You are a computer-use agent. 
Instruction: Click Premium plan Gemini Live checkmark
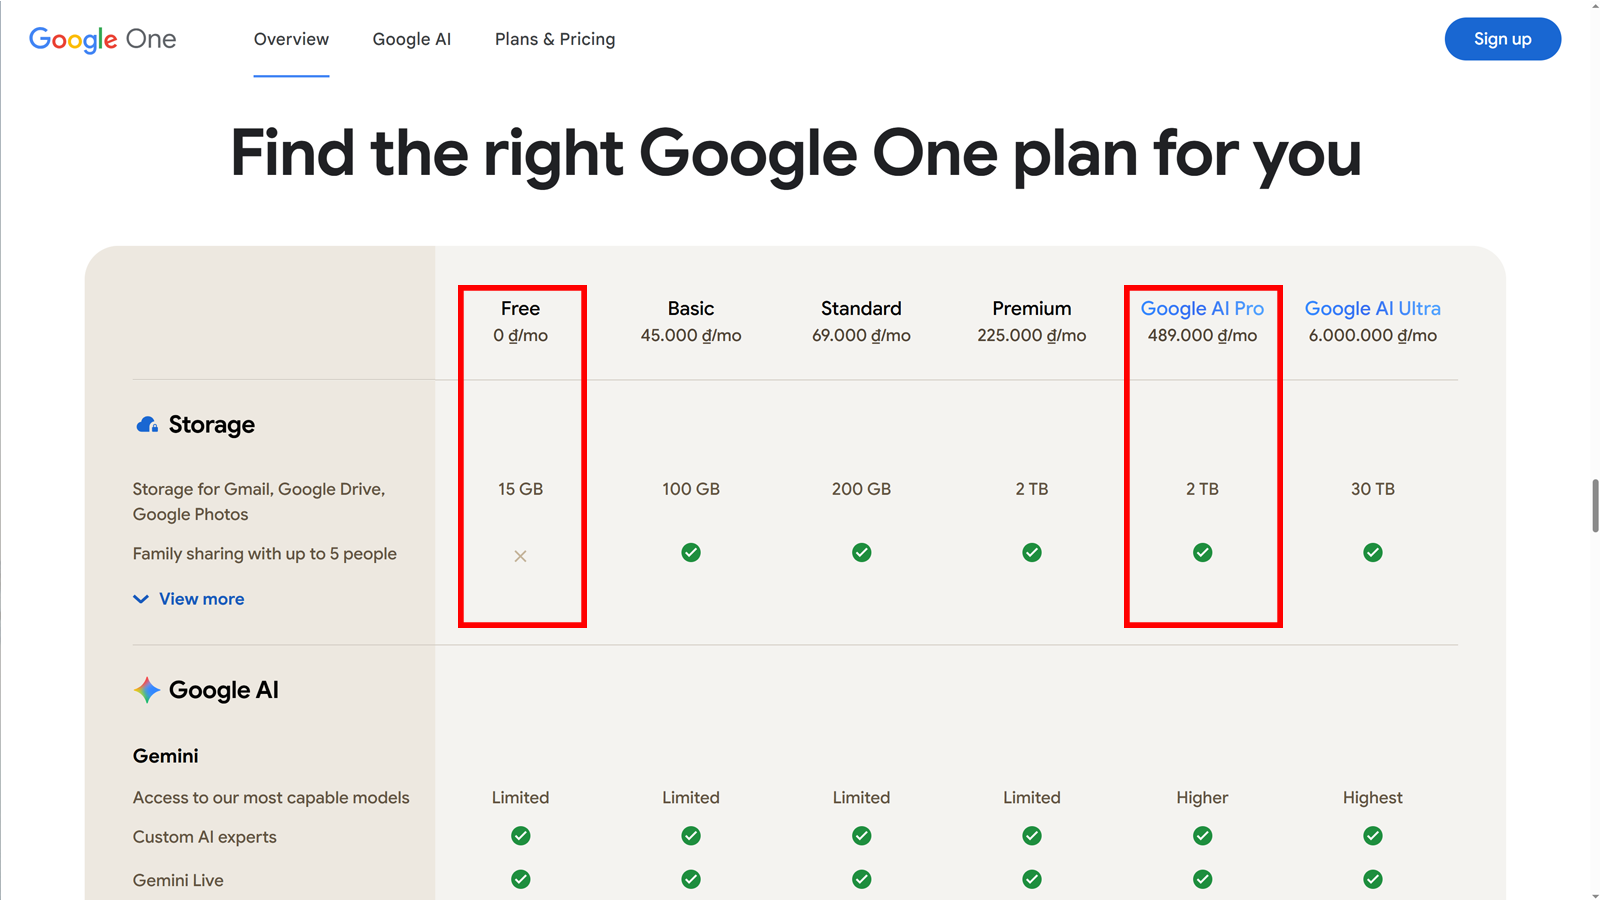tap(1032, 879)
